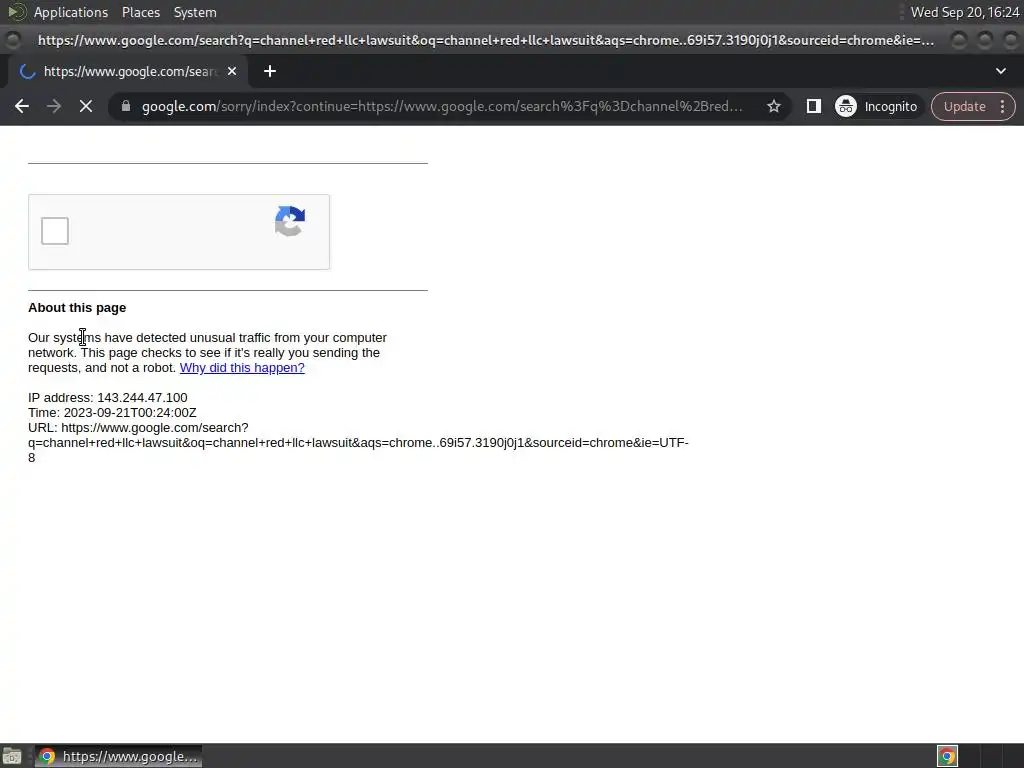The image size is (1024, 768).
Task: Click the window title bar URL text
Action: click(x=486, y=40)
